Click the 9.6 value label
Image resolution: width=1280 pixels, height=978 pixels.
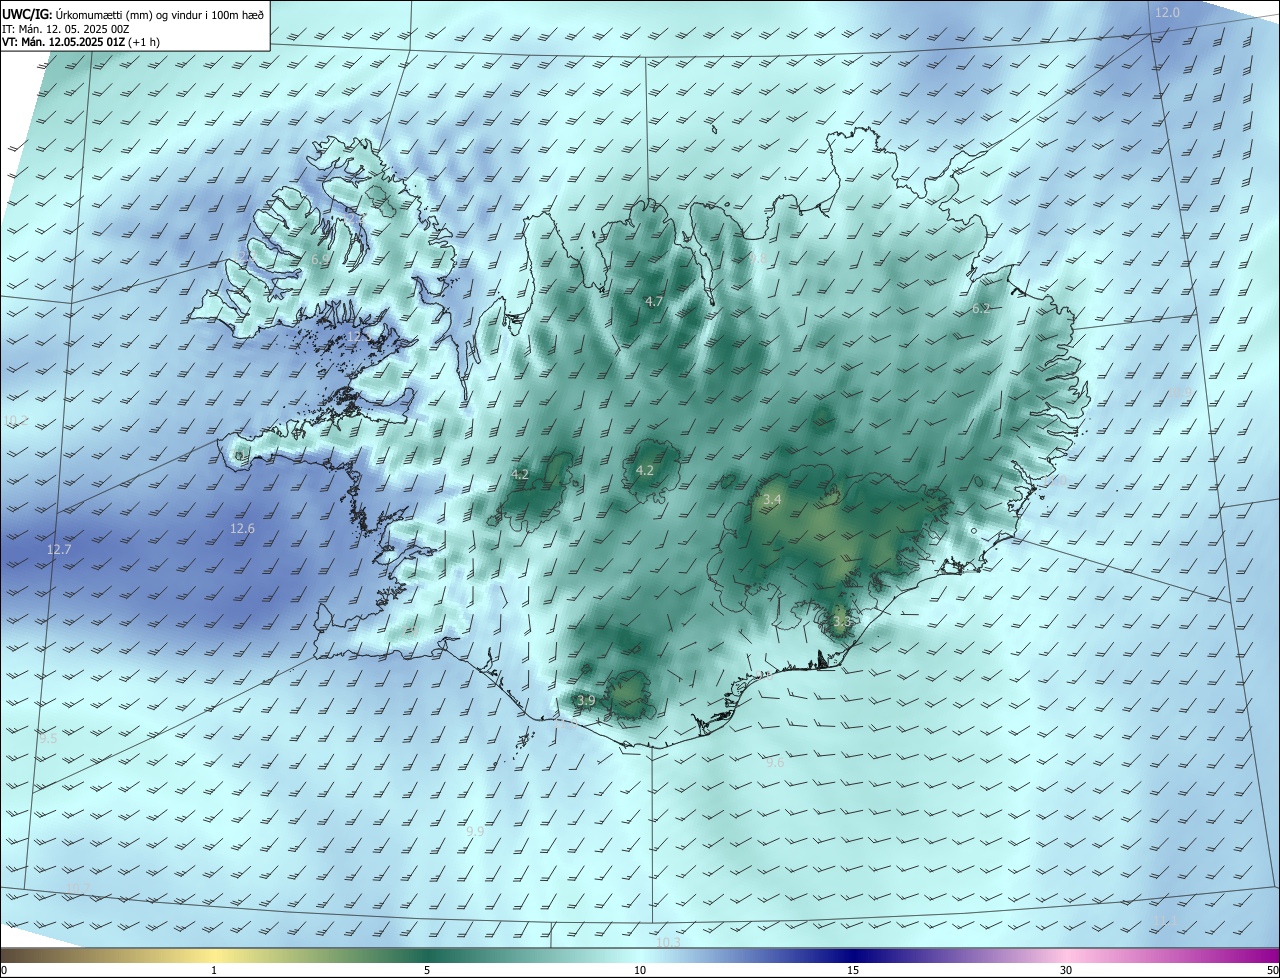pos(775,762)
